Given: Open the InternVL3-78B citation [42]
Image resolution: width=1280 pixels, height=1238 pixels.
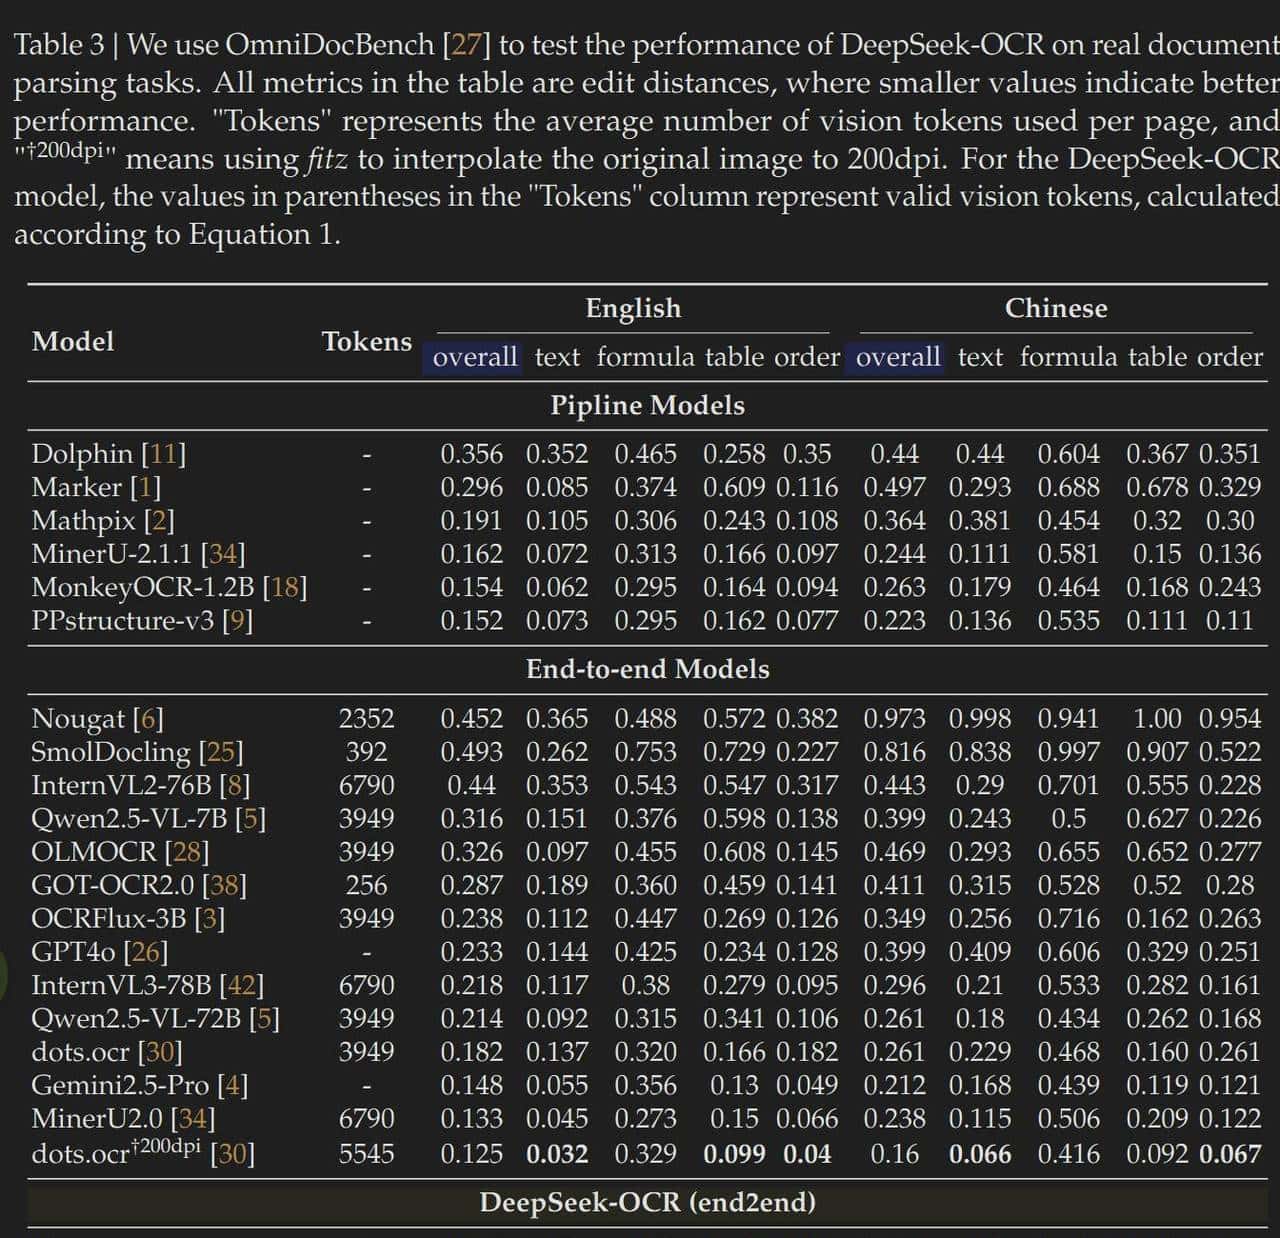Looking at the screenshot, I should tap(241, 985).
